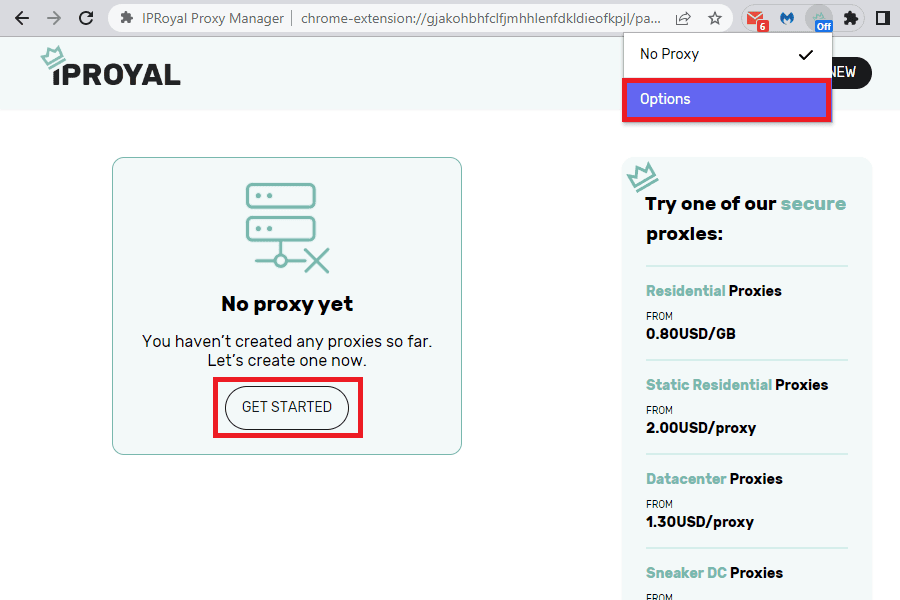Click the 0.80USD/GB price text
900x600 pixels.
click(x=690, y=334)
